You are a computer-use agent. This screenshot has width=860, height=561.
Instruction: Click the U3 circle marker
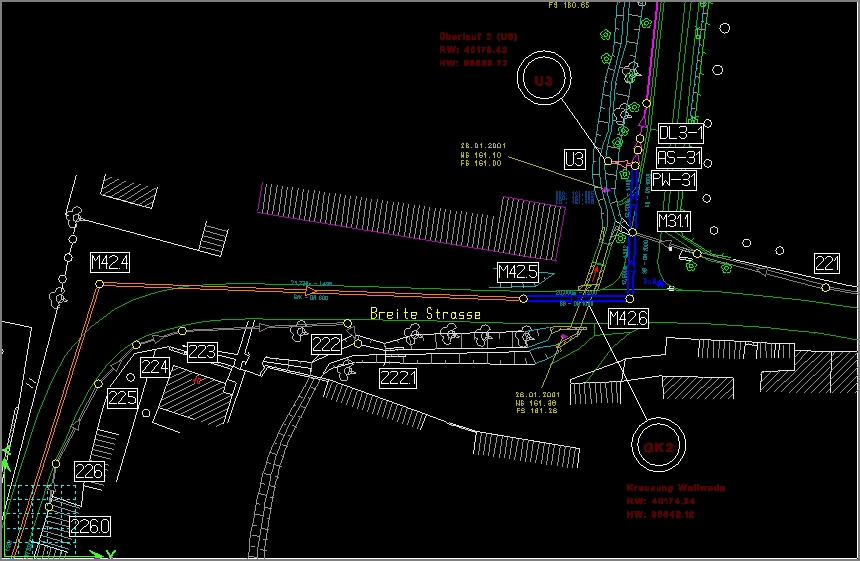coord(543,80)
